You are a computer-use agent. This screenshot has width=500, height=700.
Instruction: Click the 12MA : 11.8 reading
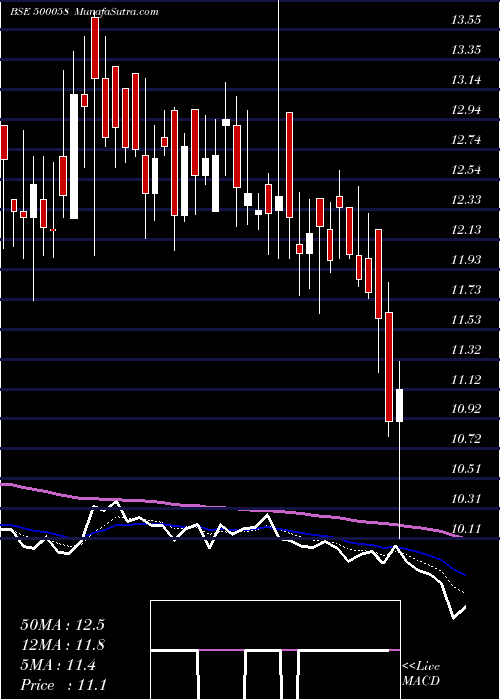coord(62,645)
